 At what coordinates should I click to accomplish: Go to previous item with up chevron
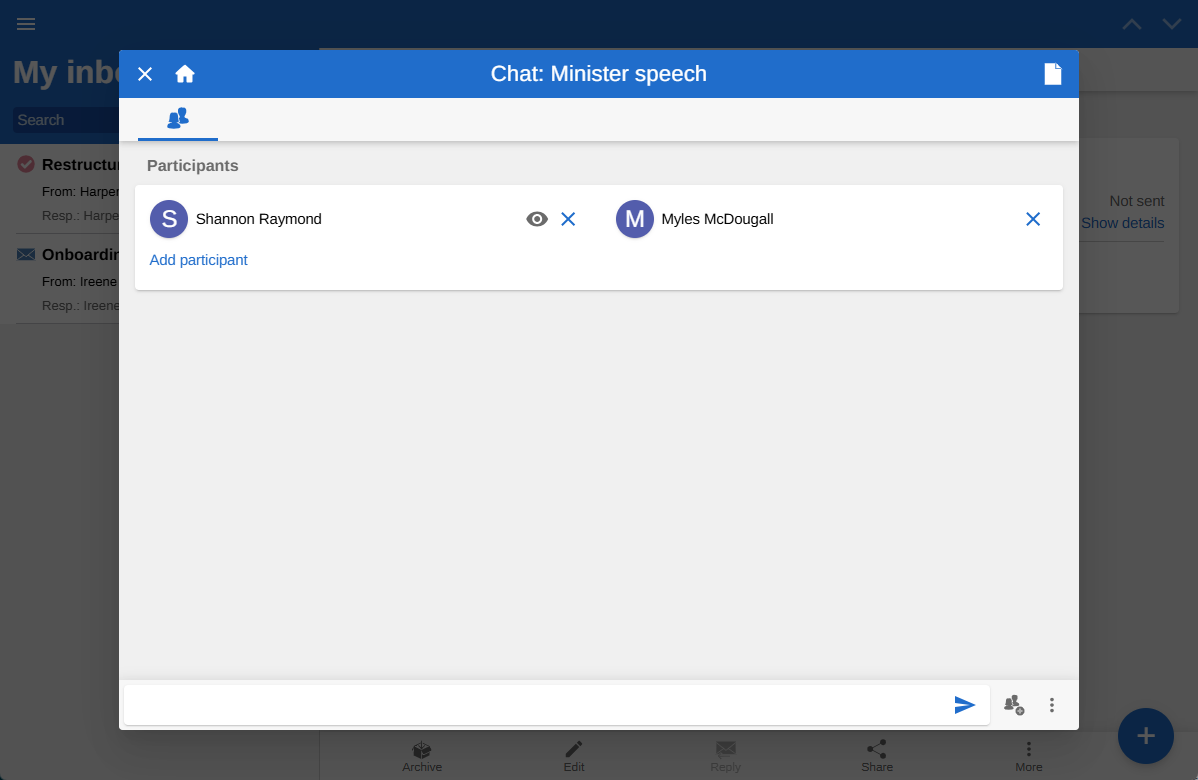[1132, 24]
